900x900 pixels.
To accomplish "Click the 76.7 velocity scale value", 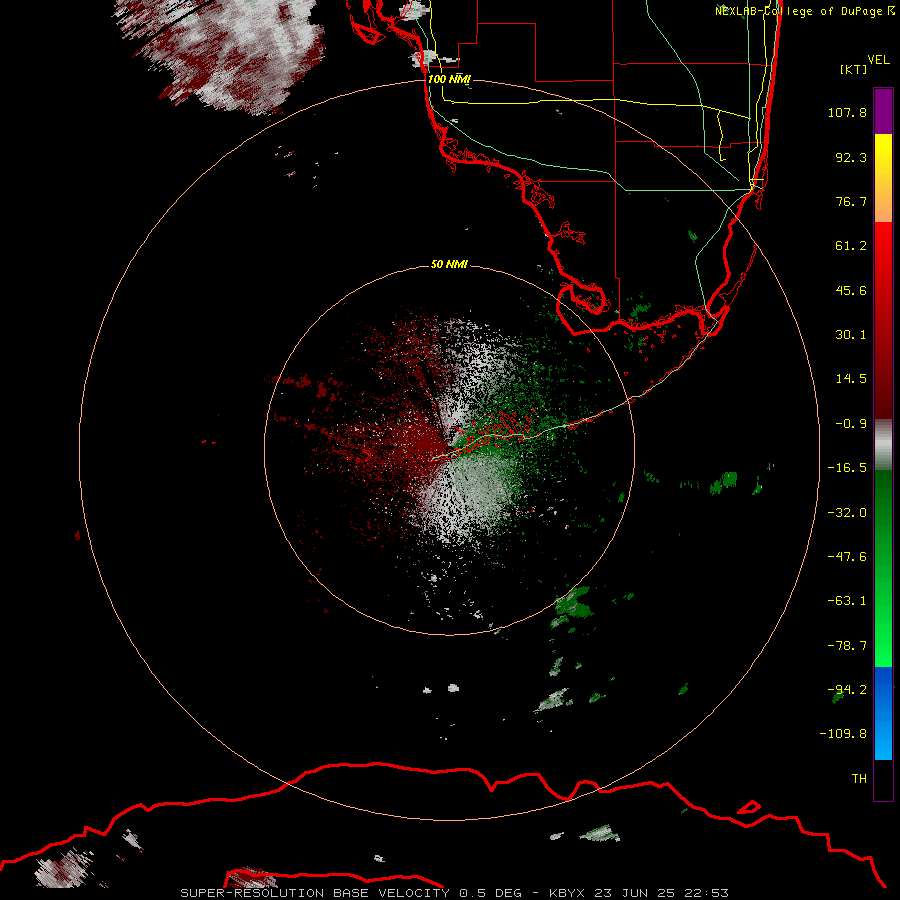I will click(851, 201).
